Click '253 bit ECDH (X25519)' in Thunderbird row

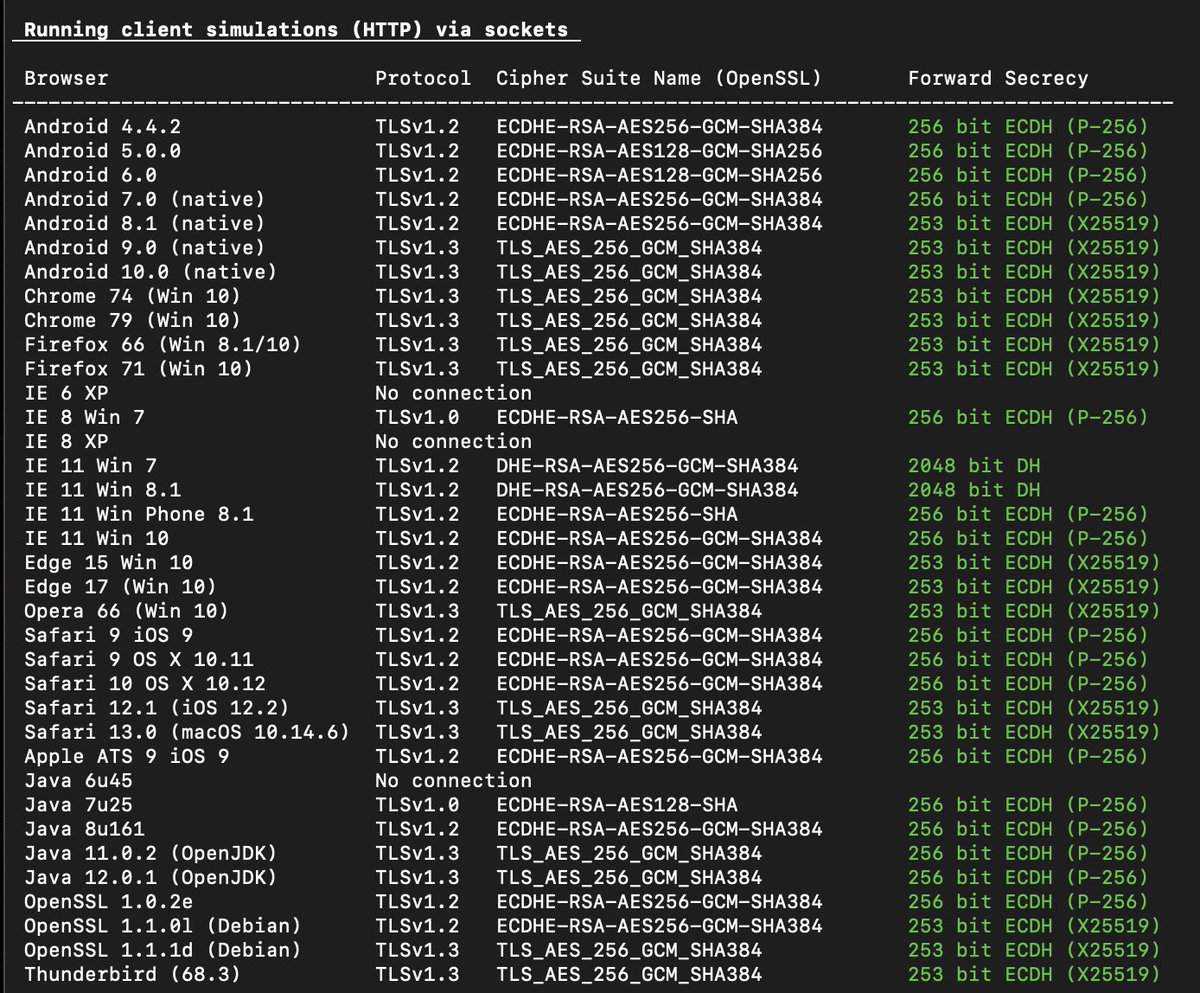click(1034, 974)
